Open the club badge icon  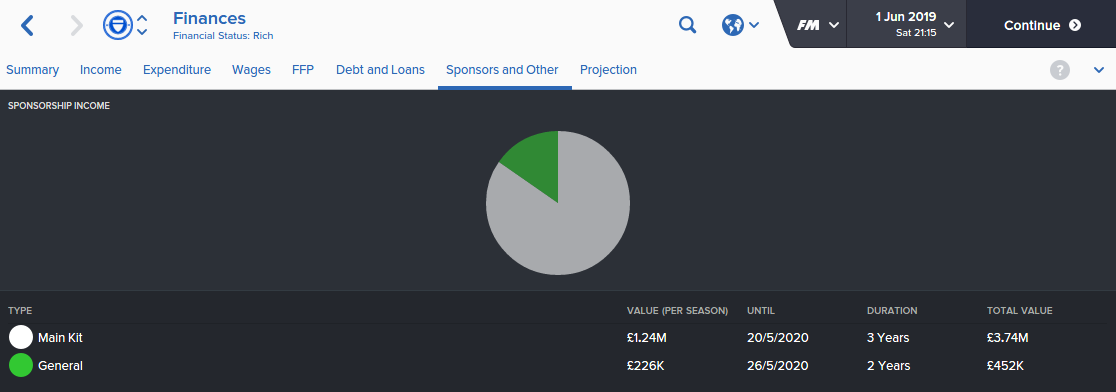pyautogui.click(x=117, y=26)
